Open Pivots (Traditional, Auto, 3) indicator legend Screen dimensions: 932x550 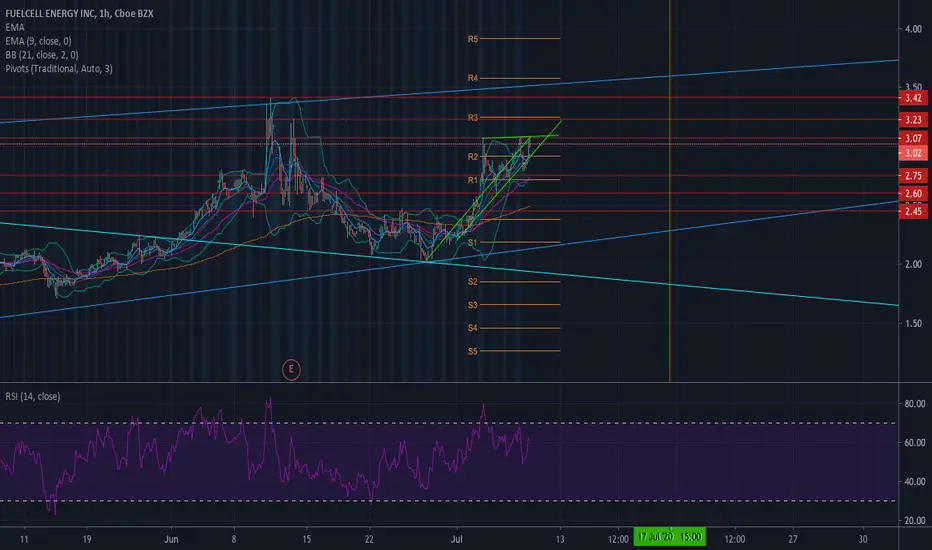pos(59,68)
